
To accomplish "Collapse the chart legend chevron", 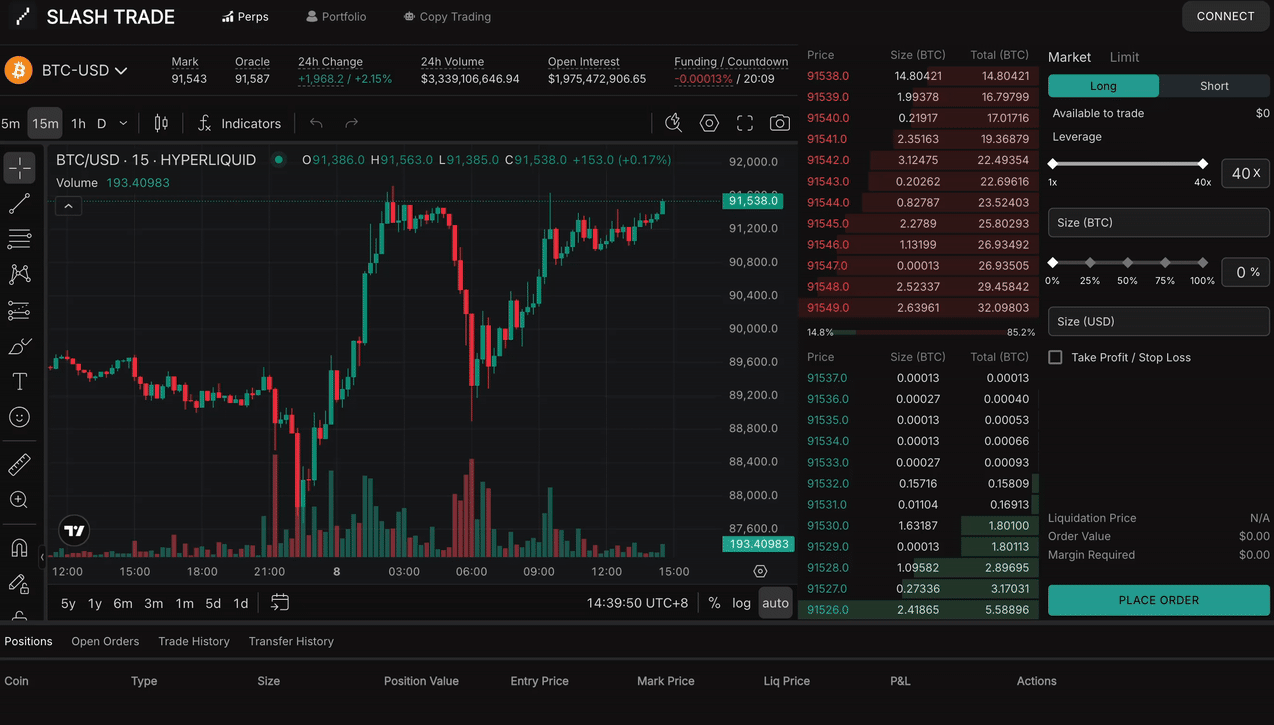I will click(x=68, y=206).
